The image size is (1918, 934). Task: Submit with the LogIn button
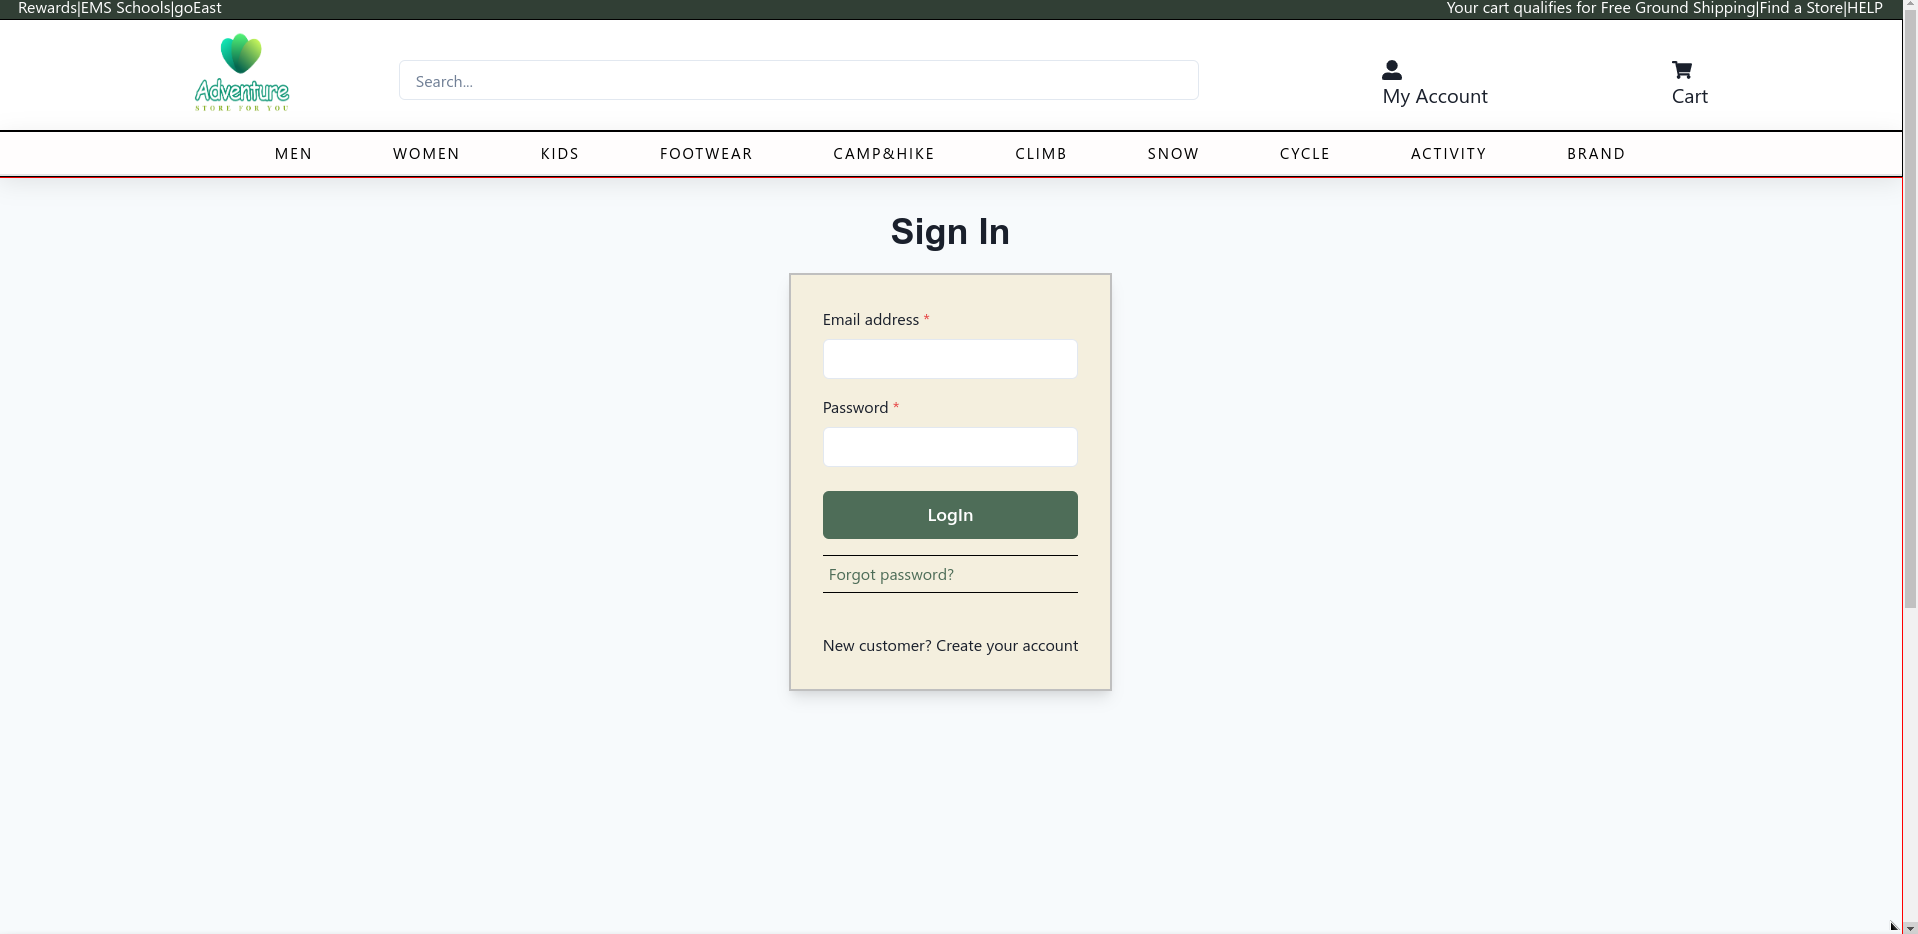coord(950,515)
